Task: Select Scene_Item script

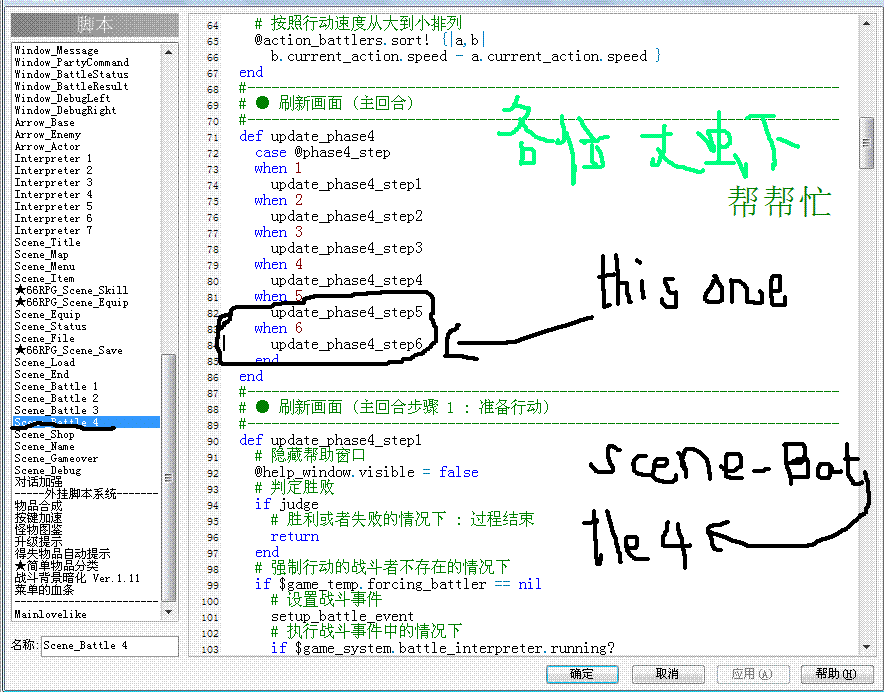Action: point(44,279)
